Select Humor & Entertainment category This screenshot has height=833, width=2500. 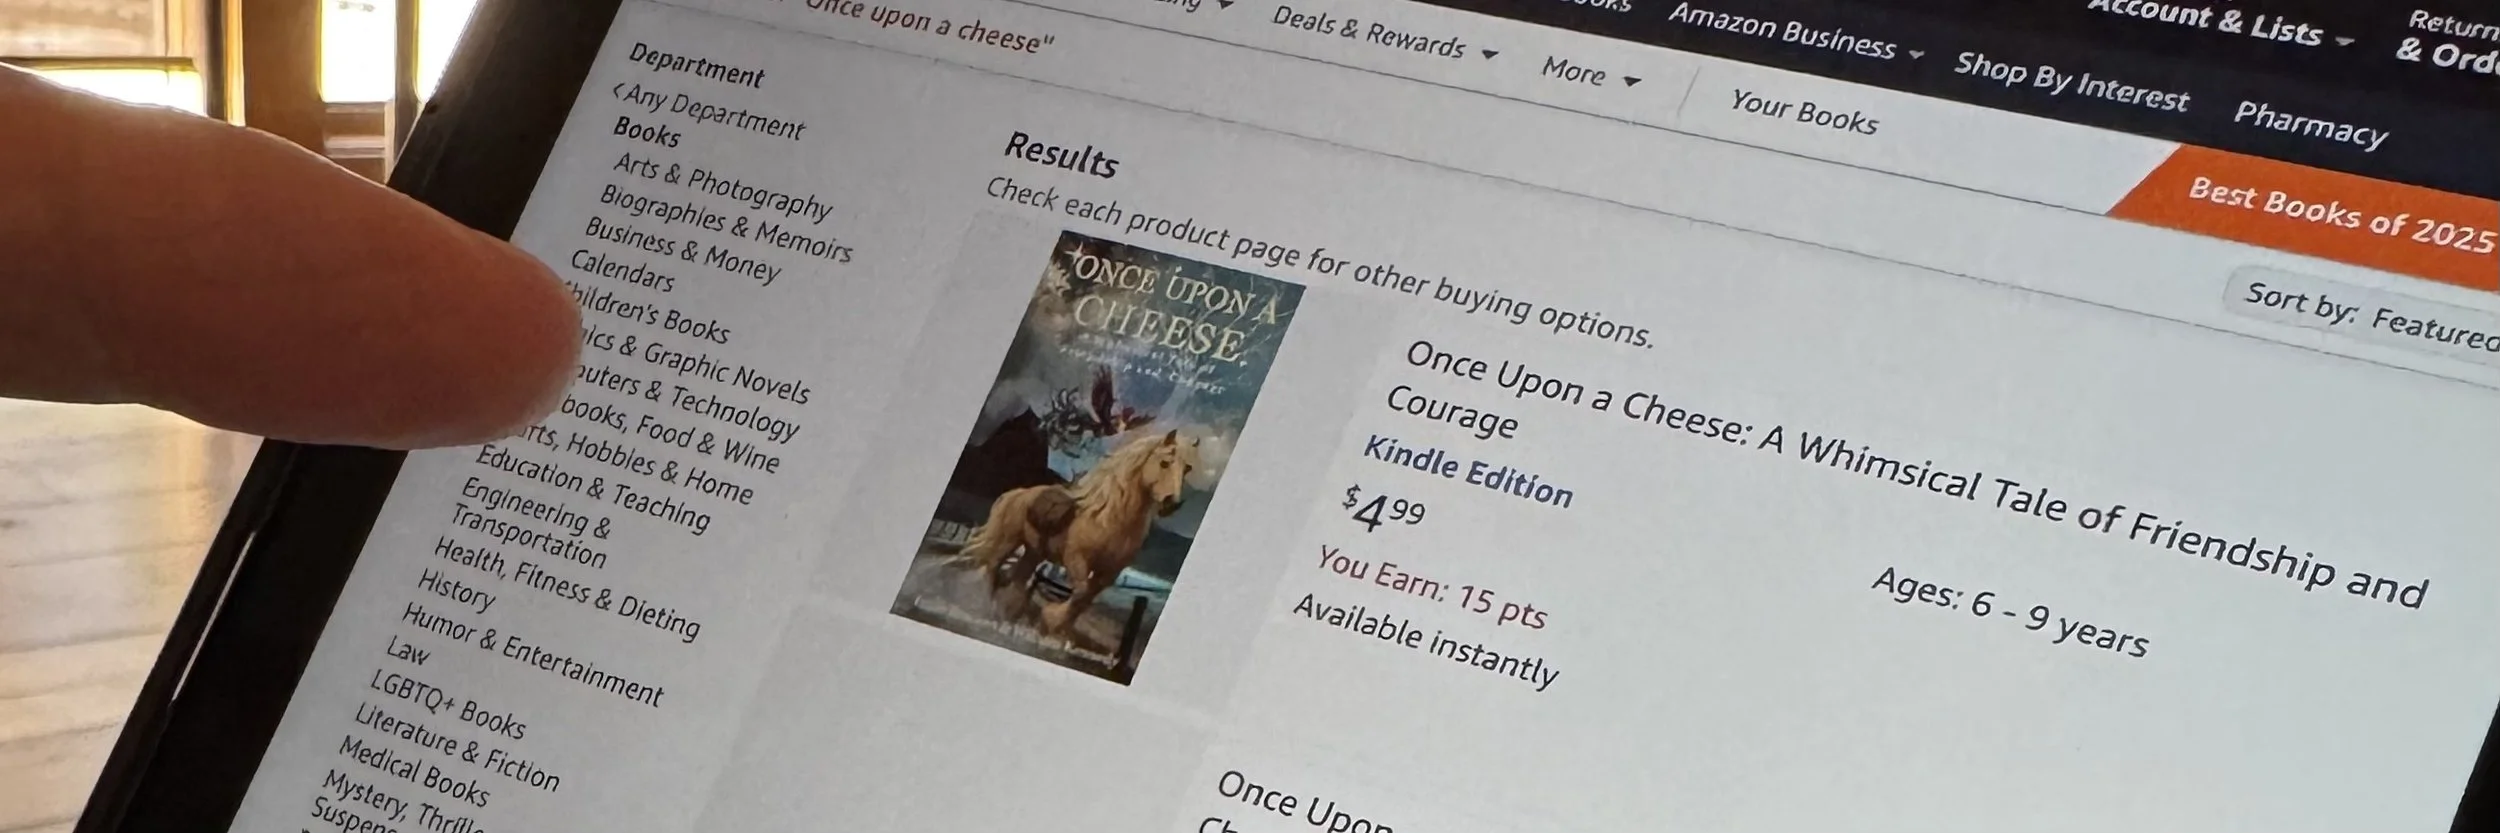coord(532,655)
